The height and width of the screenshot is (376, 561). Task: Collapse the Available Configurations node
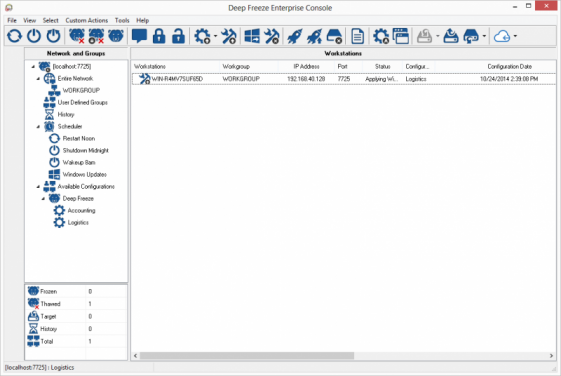coord(38,187)
